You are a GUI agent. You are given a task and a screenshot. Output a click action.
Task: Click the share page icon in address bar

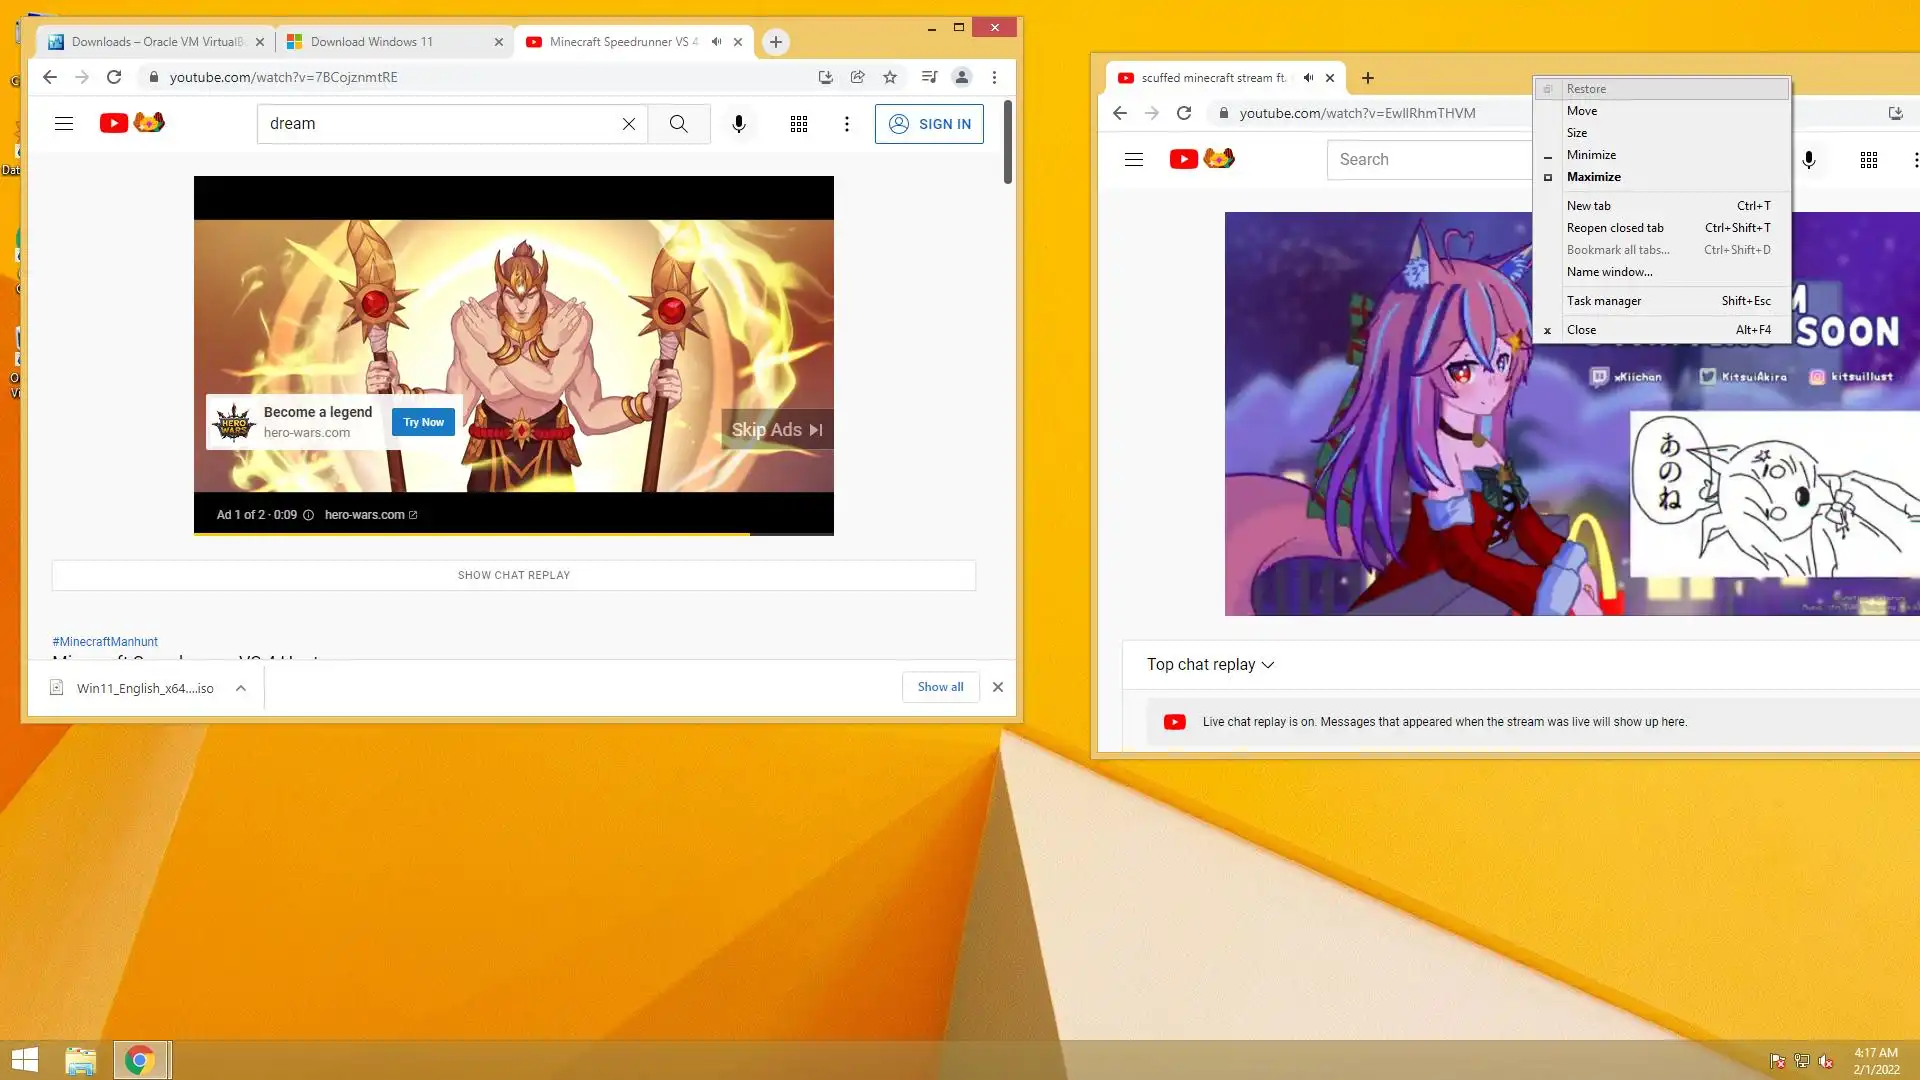[x=858, y=77]
